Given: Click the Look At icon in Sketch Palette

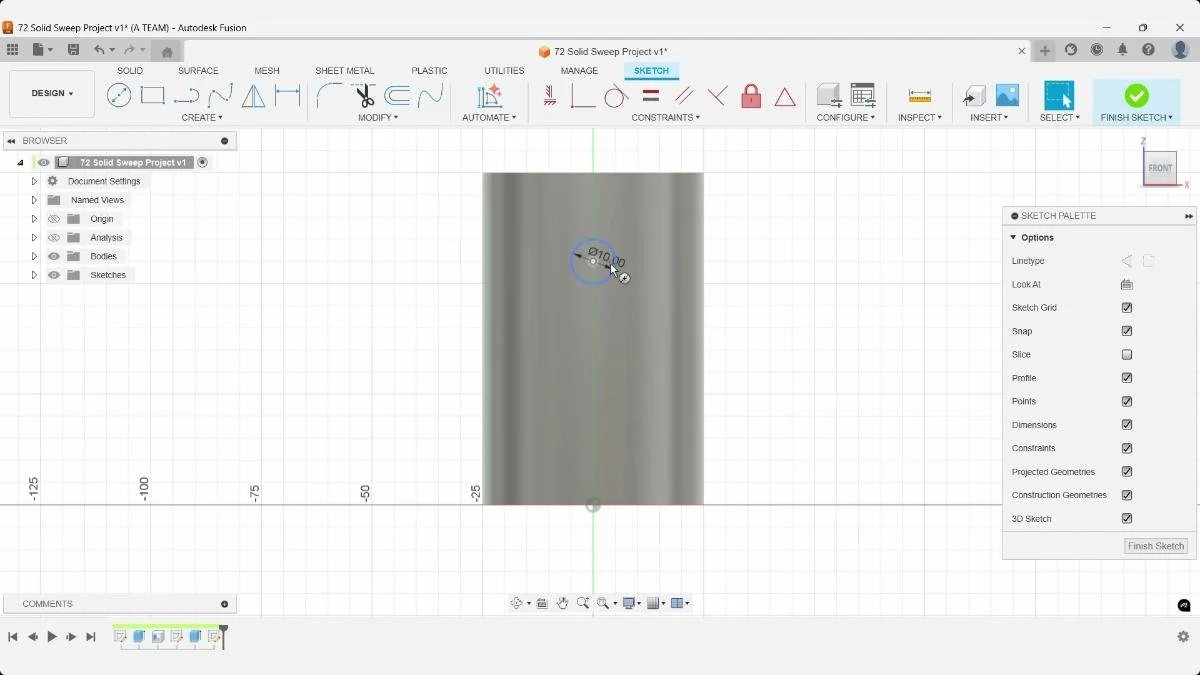Looking at the screenshot, I should coord(1126,284).
